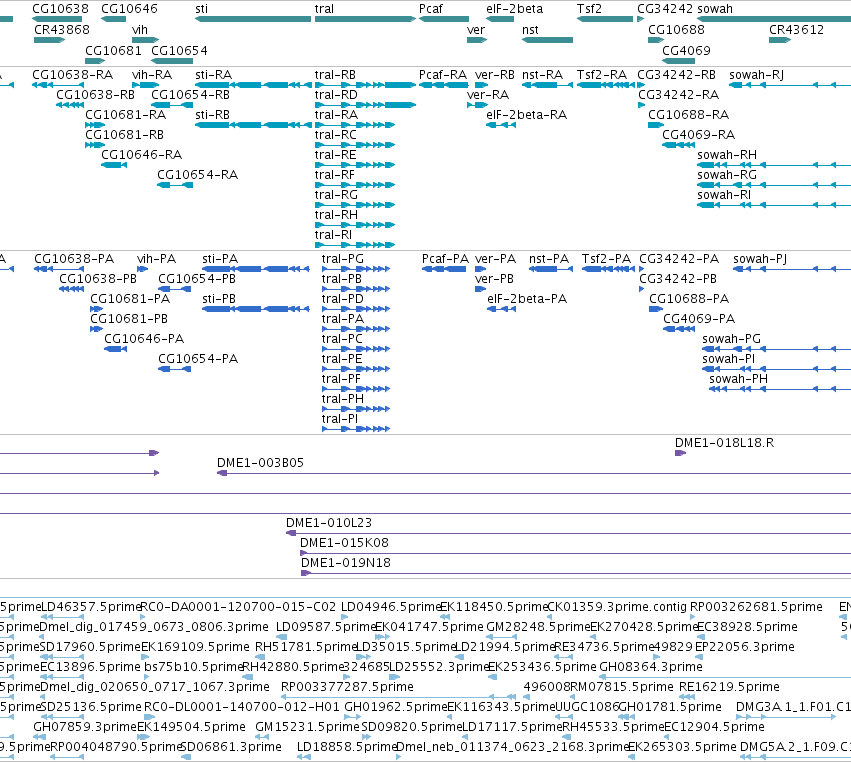The image size is (851, 762).
Task: Select the sti gene feature bar
Action: (253, 19)
